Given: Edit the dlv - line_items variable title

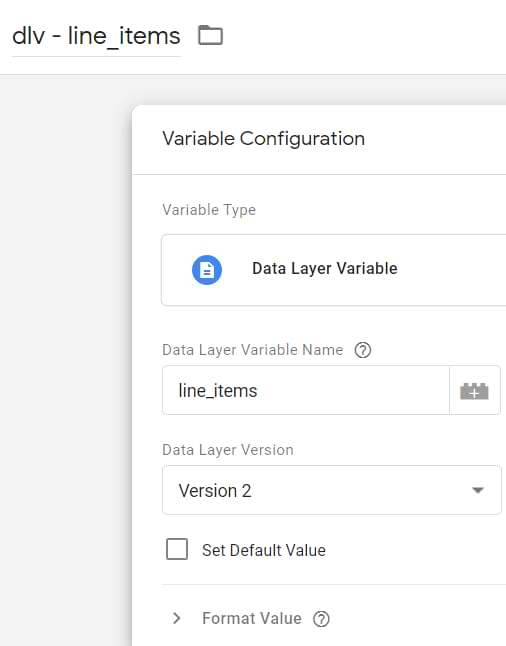Looking at the screenshot, I should point(96,36).
